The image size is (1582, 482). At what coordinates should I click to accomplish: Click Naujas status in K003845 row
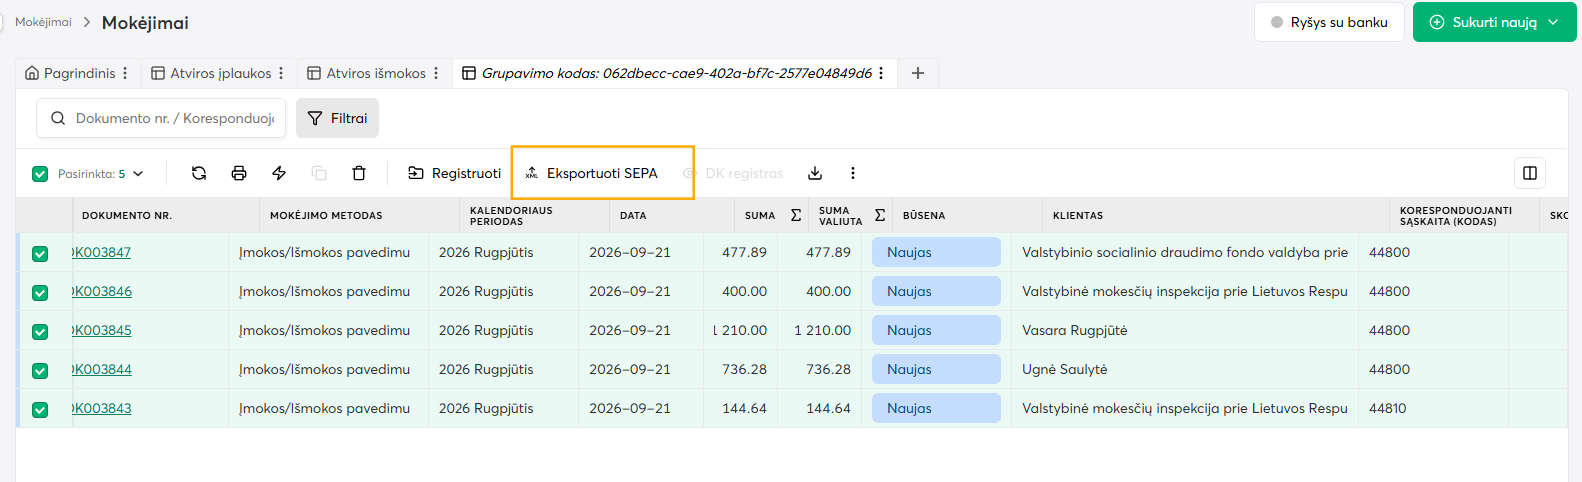(x=936, y=330)
